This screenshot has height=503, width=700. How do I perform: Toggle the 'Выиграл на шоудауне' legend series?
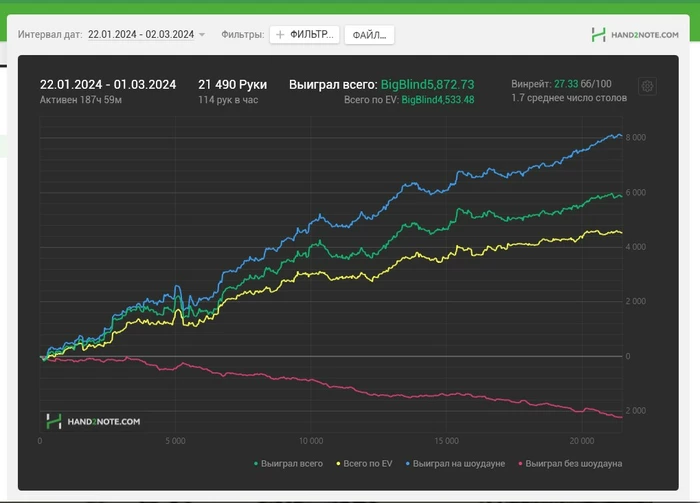pyautogui.click(x=455, y=464)
